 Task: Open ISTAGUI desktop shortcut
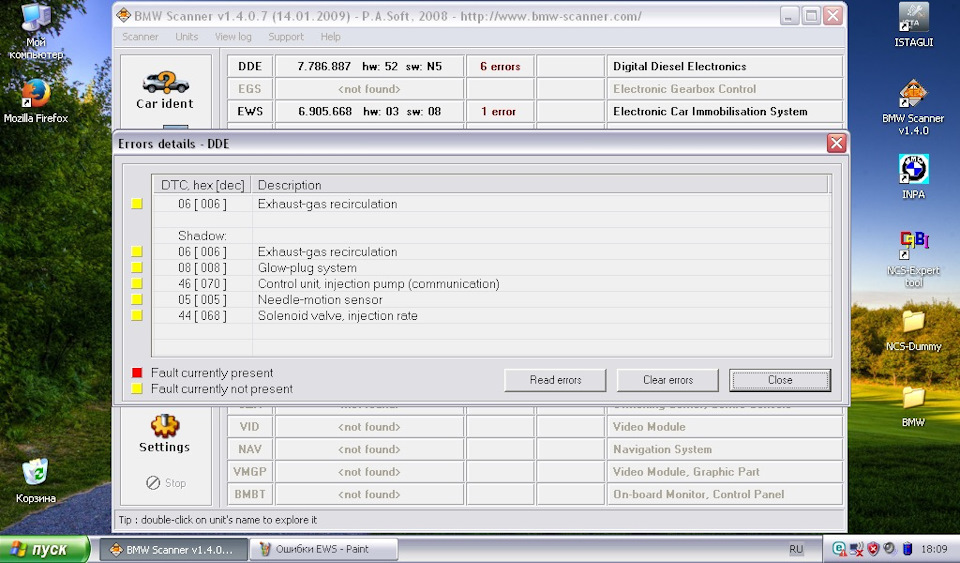tap(913, 17)
